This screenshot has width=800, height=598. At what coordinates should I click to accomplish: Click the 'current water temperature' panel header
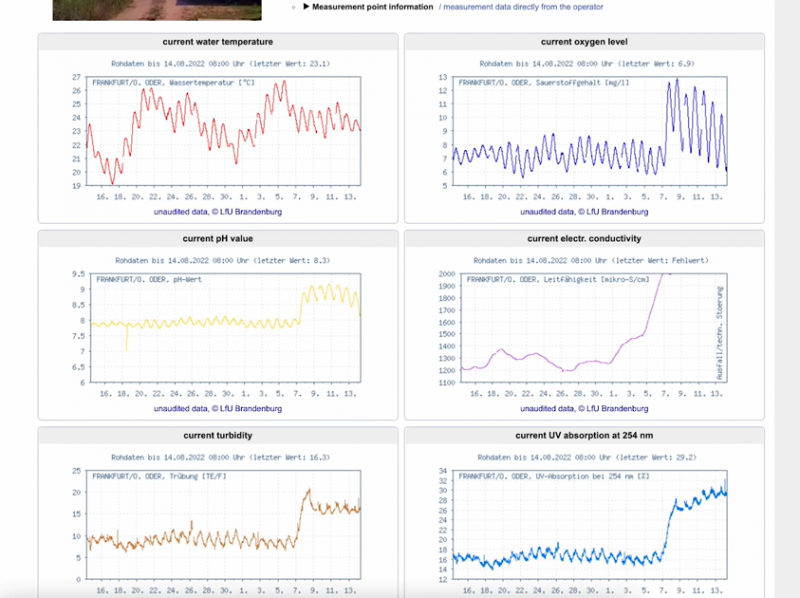pos(218,42)
